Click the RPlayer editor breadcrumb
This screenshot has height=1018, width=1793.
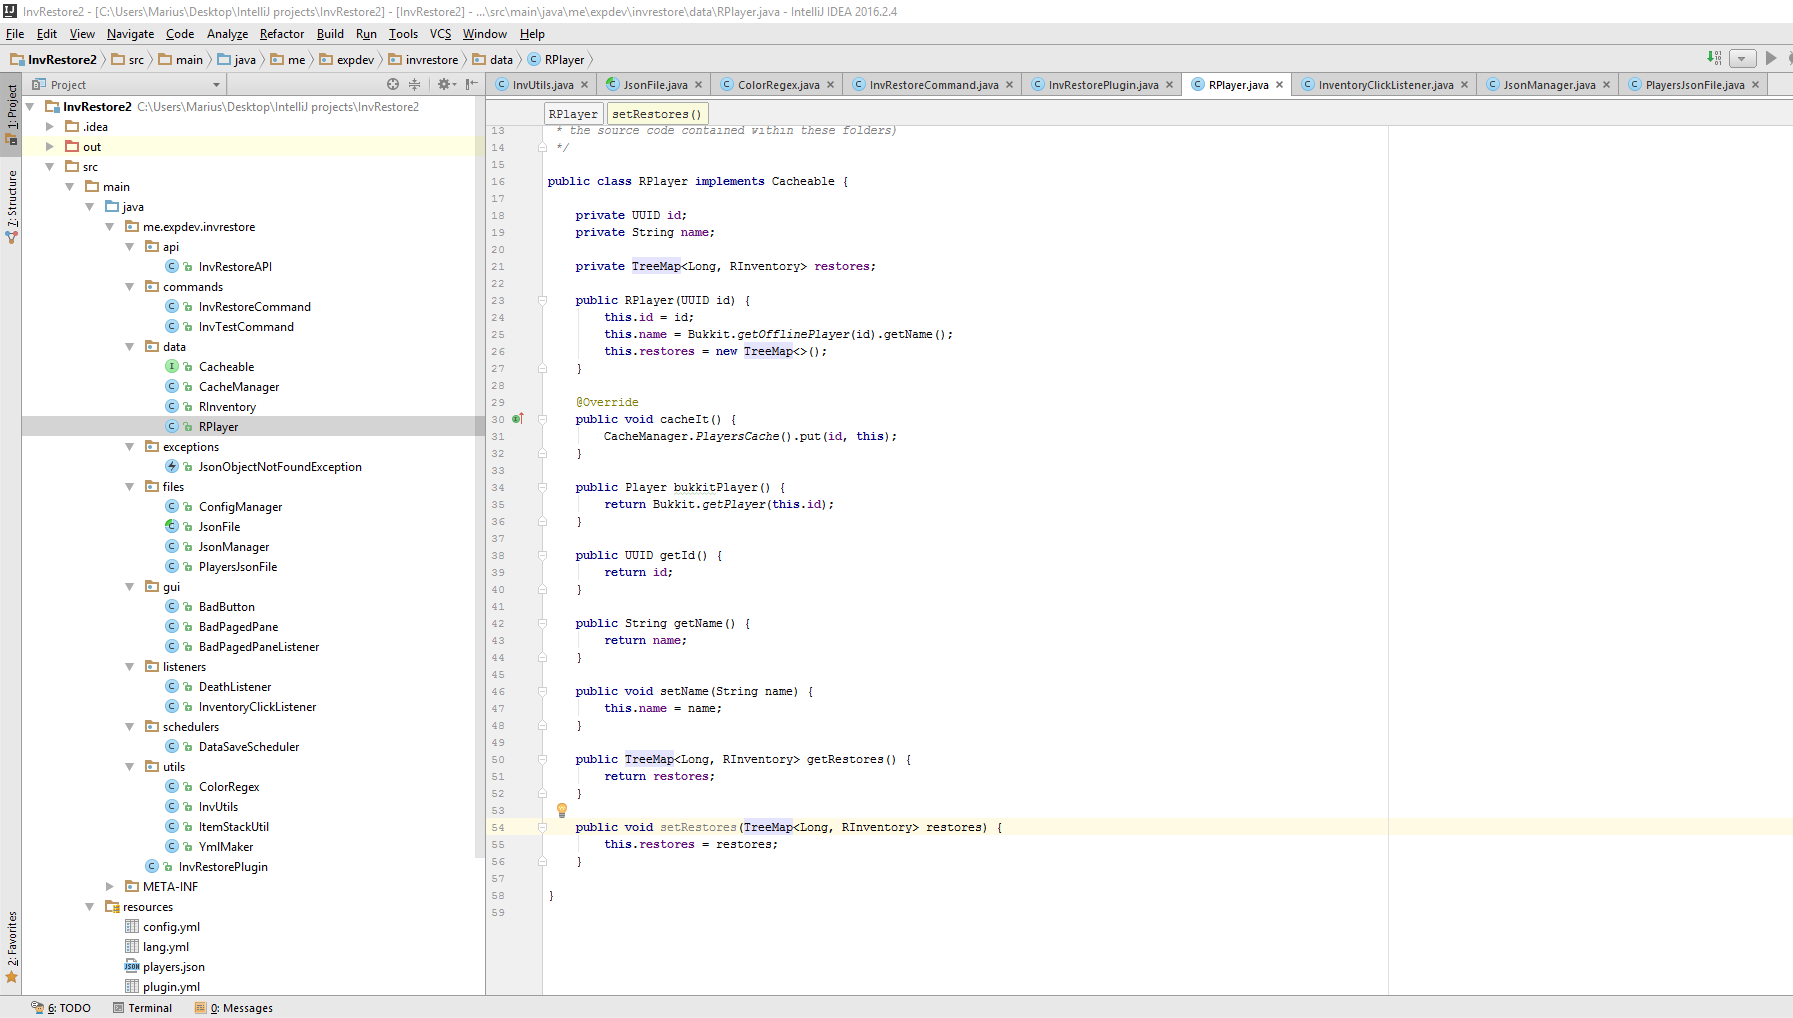pyautogui.click(x=573, y=114)
